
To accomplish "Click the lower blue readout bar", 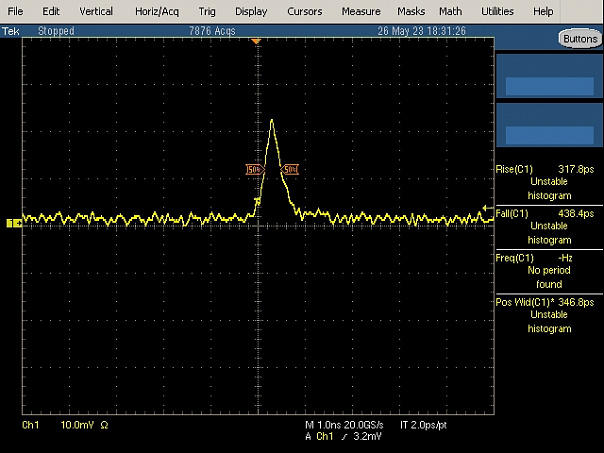I will (x=549, y=135).
